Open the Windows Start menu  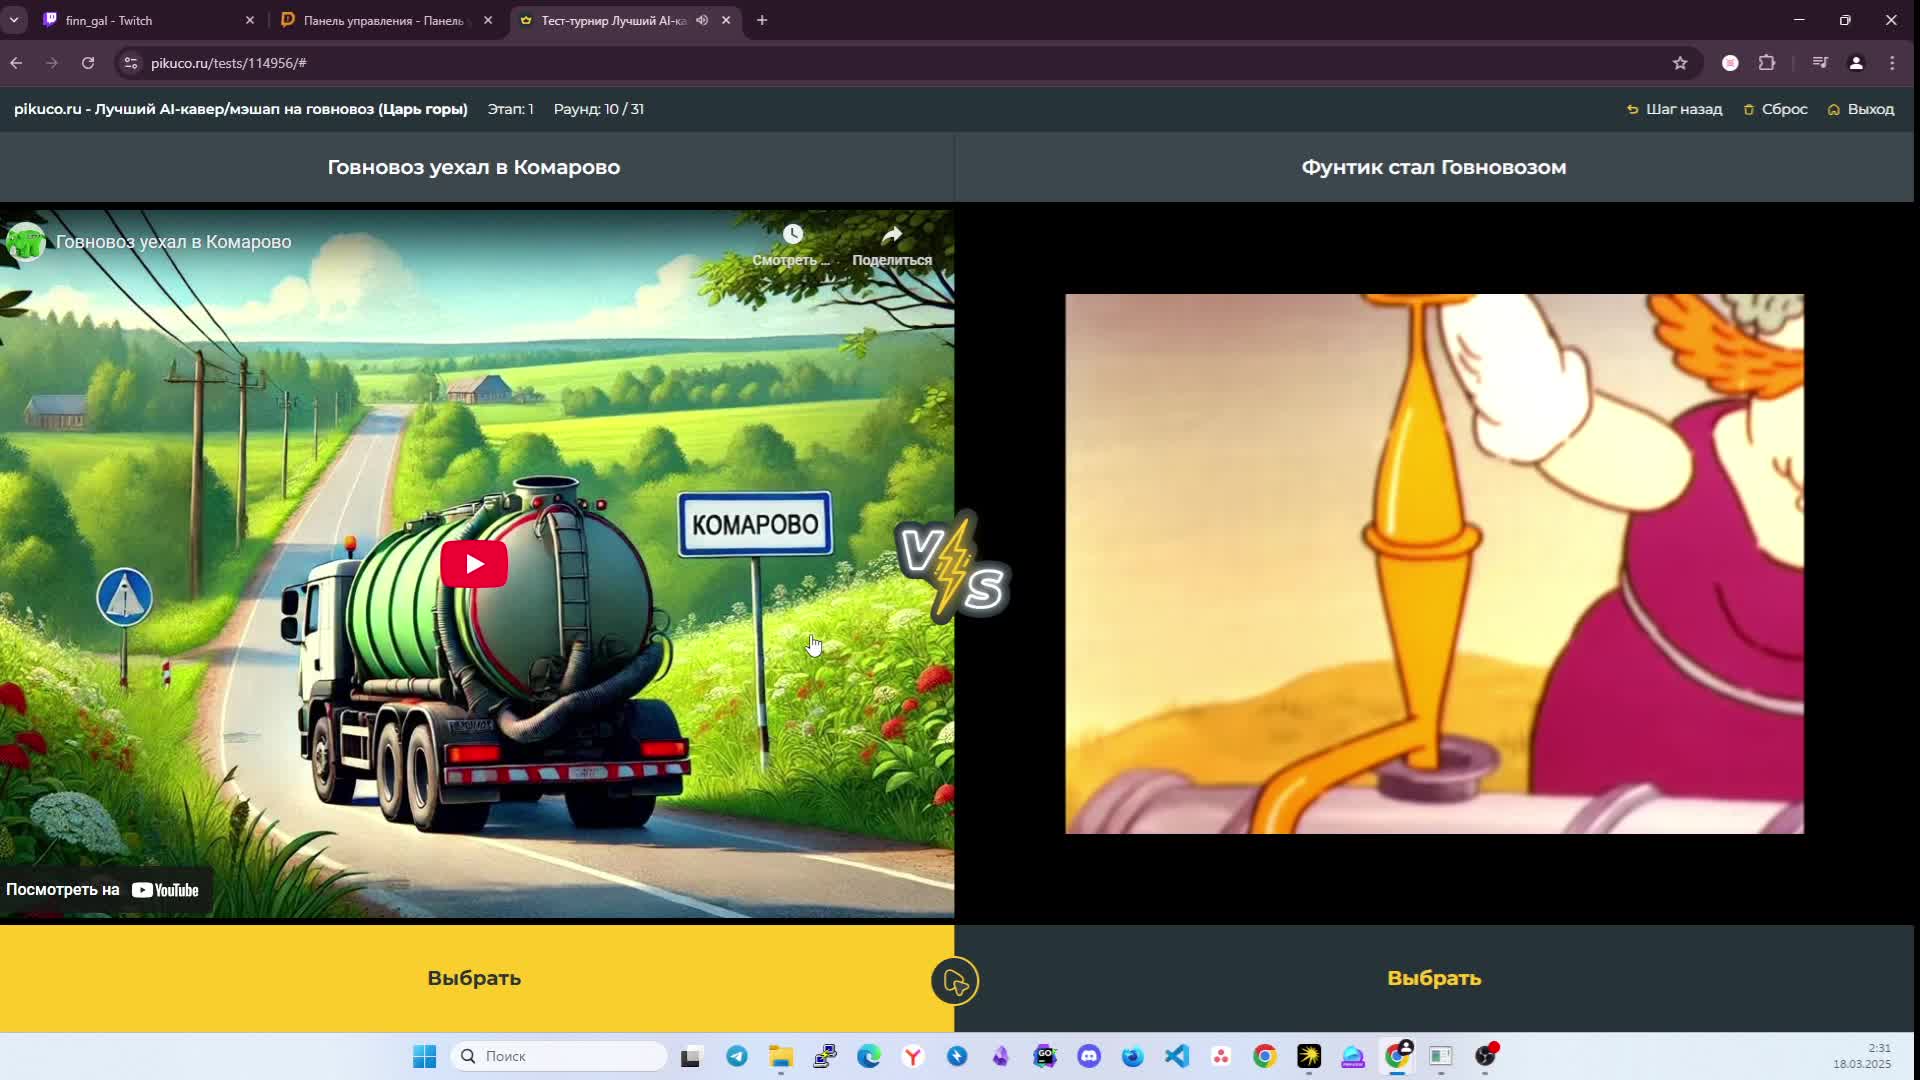tap(424, 1056)
